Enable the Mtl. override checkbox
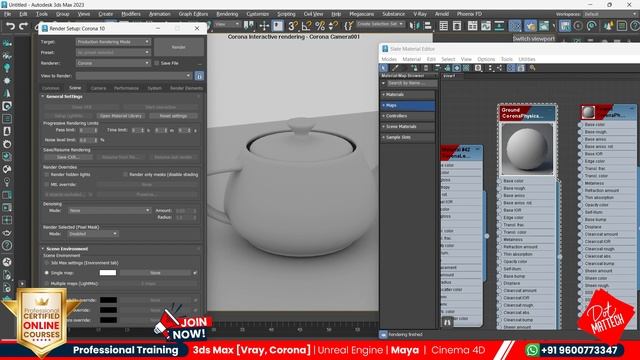The width and height of the screenshot is (640, 360). [x=47, y=184]
